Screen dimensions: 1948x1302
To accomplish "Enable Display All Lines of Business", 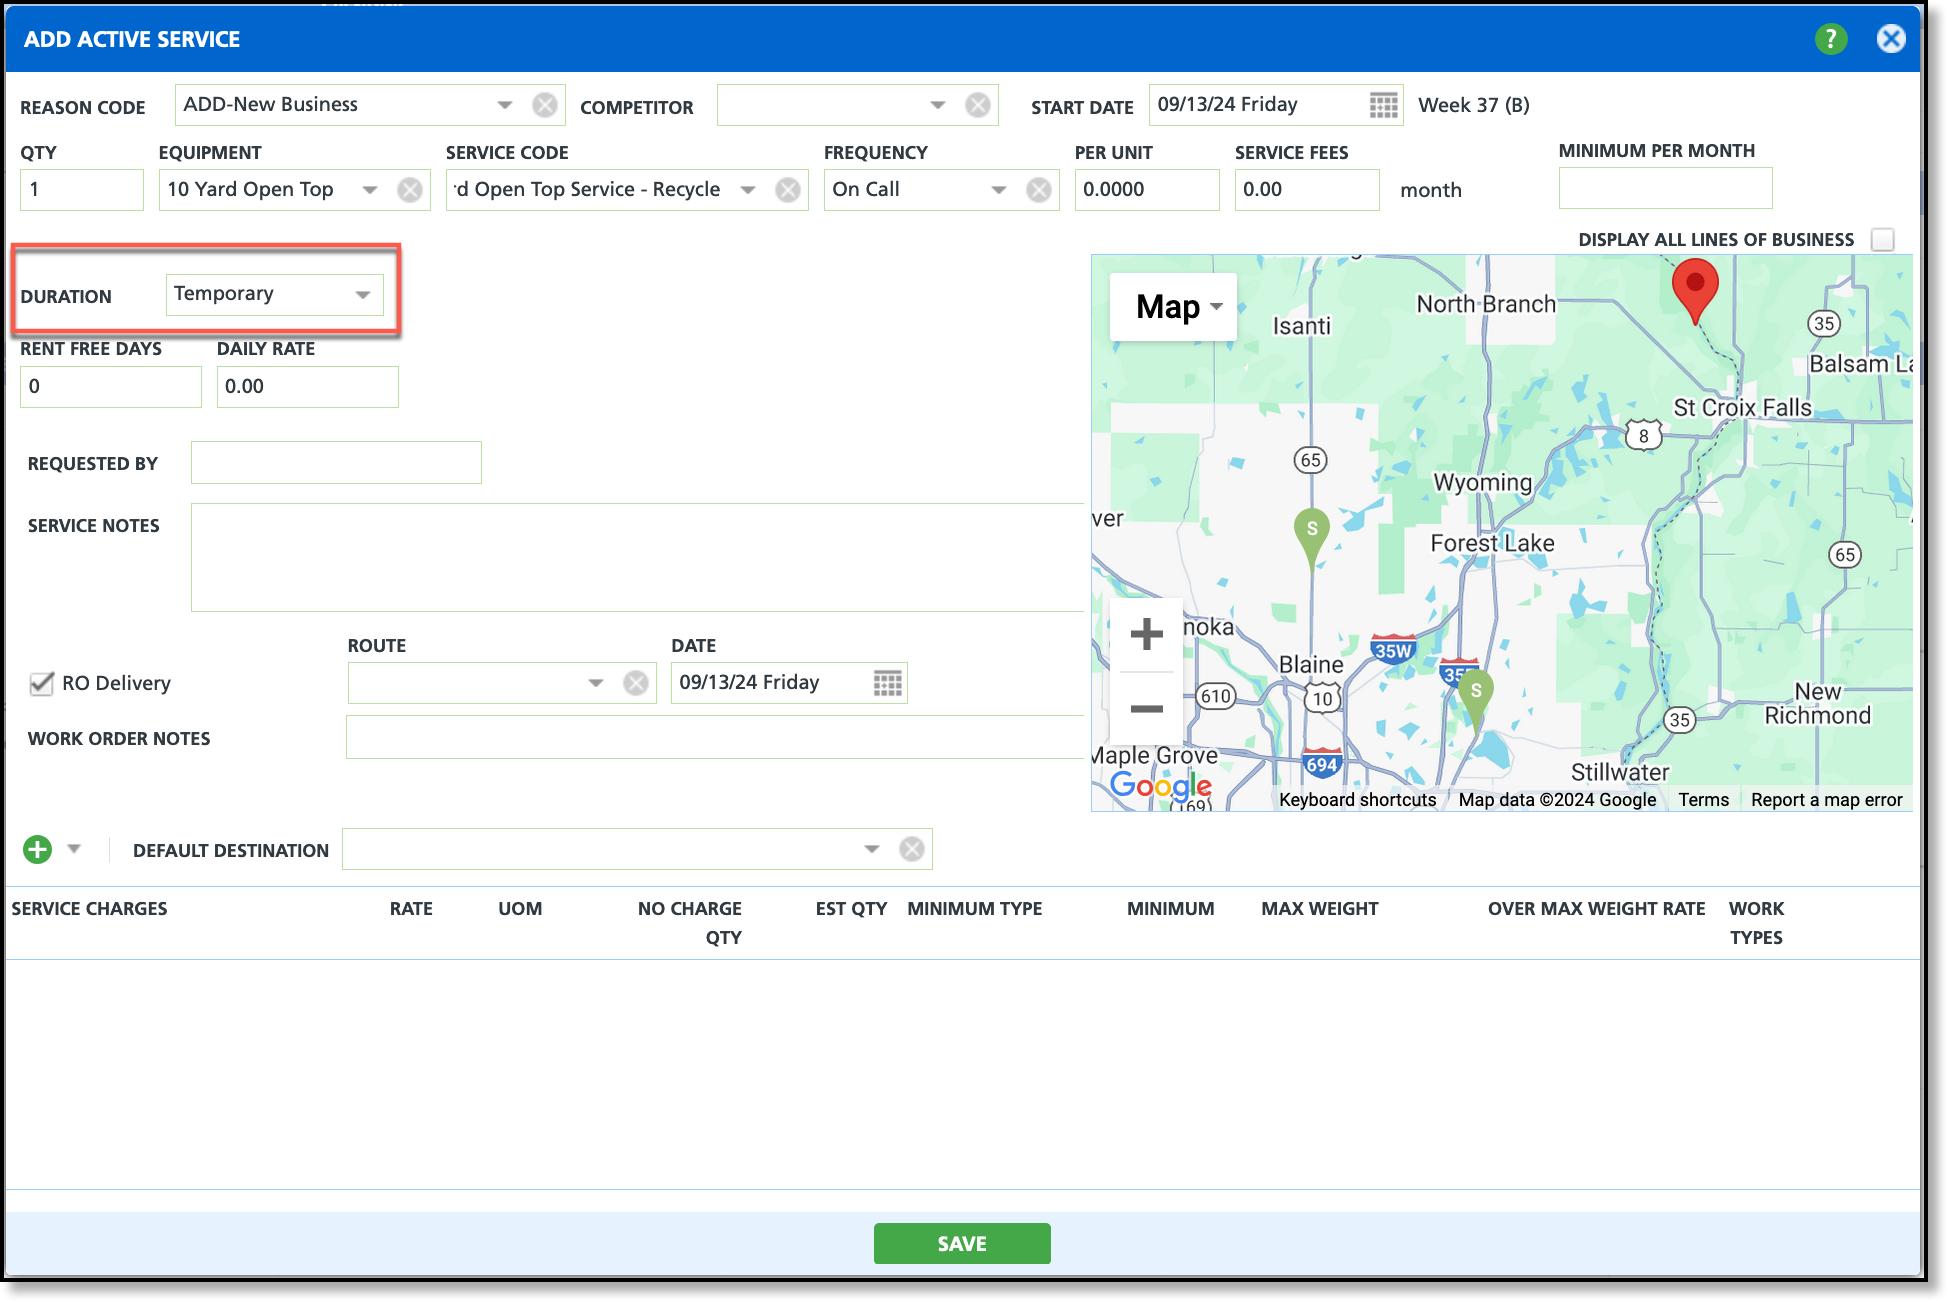I will point(1882,240).
